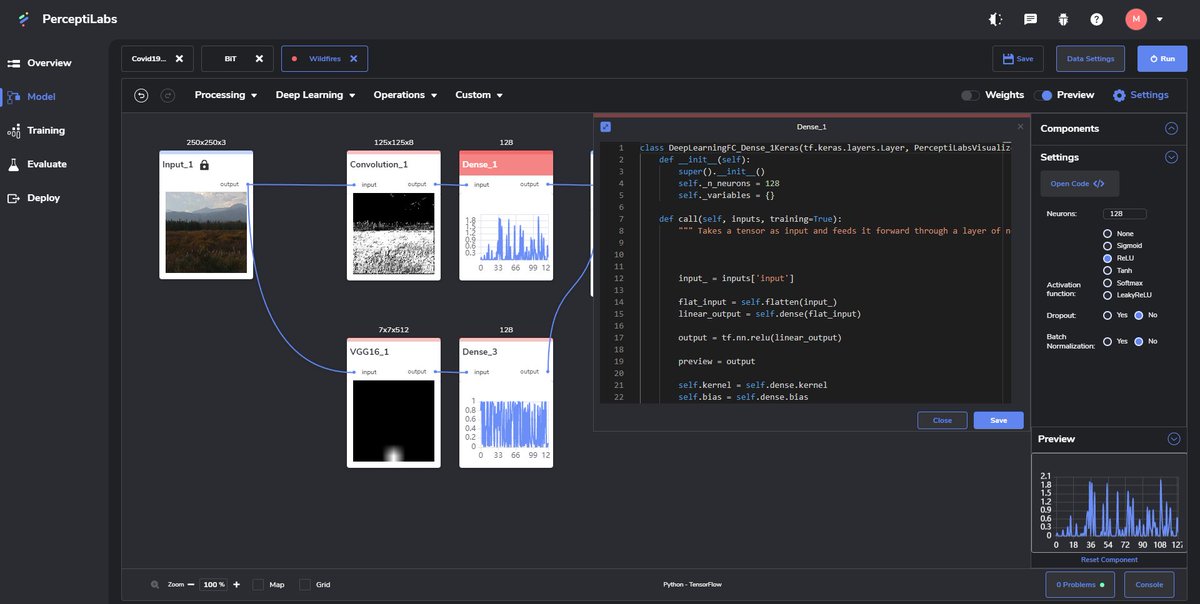Open the Training section in the sidebar
Viewport: 1200px width, 604px height.
[x=48, y=130]
